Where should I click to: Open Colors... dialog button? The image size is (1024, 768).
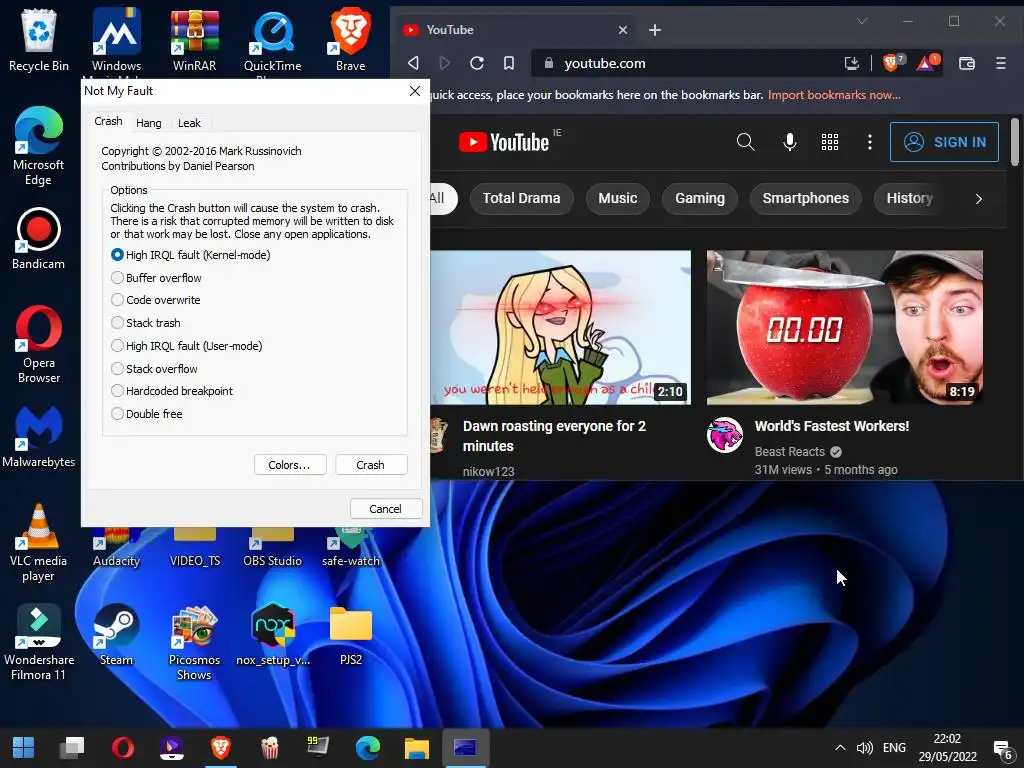point(289,465)
